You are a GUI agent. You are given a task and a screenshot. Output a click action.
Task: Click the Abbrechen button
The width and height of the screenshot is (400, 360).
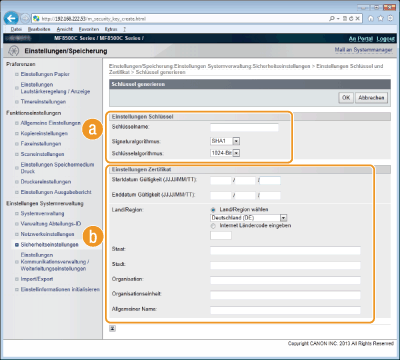point(371,98)
